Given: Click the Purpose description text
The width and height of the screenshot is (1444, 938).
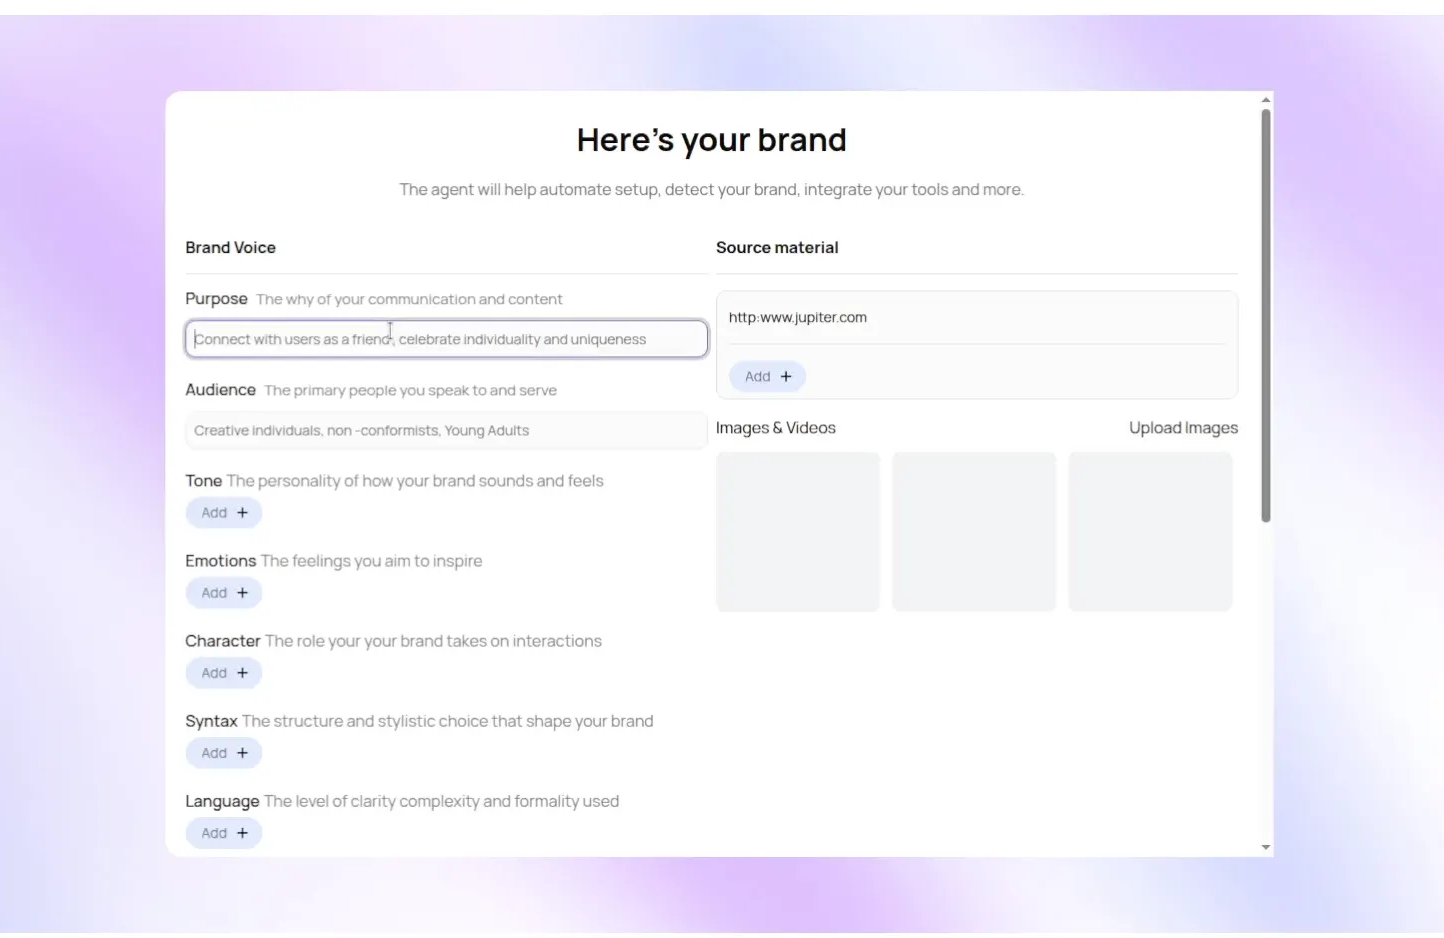Looking at the screenshot, I should coord(409,298).
